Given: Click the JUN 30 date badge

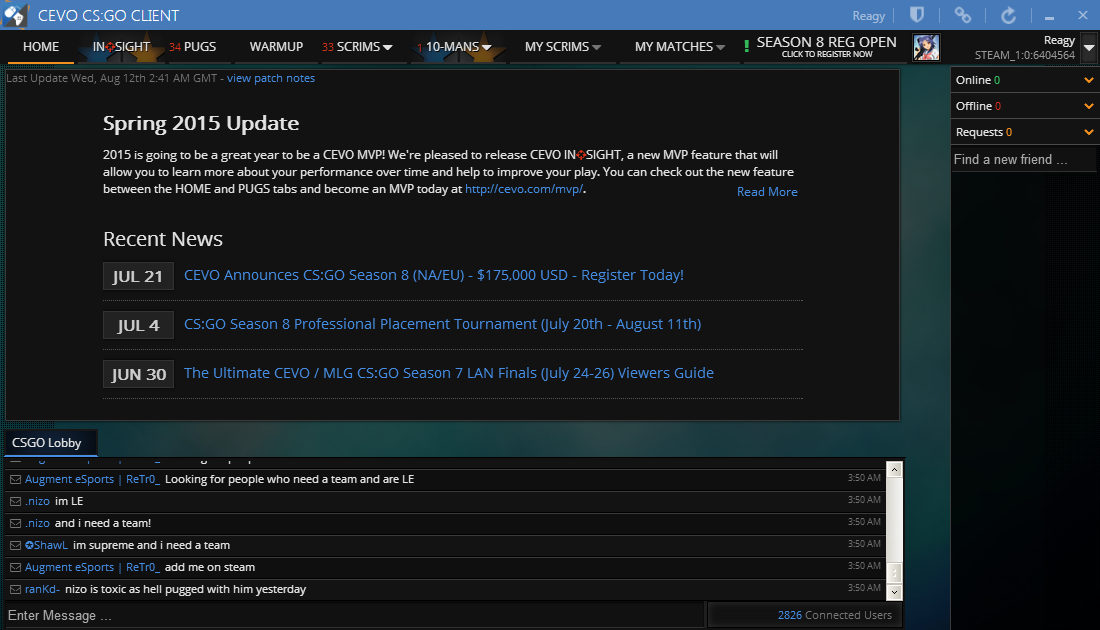Looking at the screenshot, I should pos(138,374).
